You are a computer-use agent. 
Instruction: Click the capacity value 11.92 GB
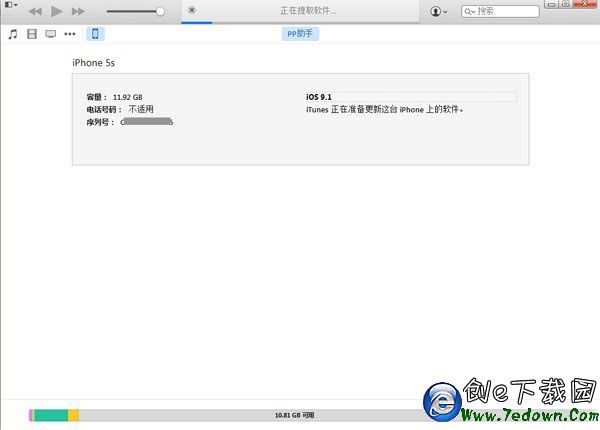coord(128,97)
